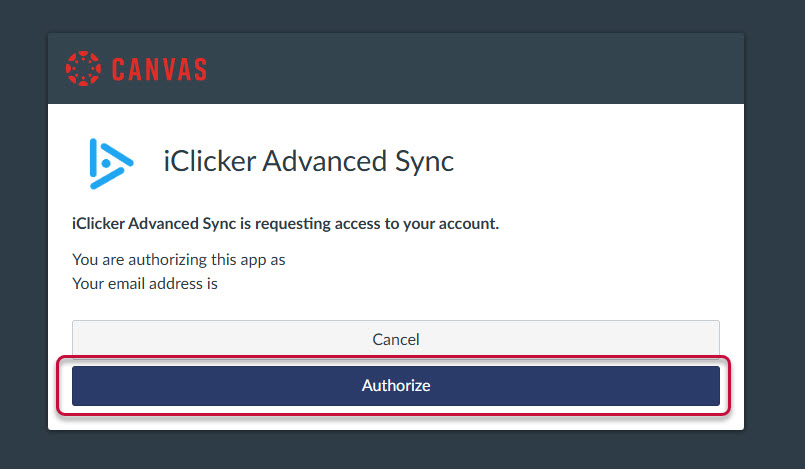Click the iClicker play-arrow logo icon
This screenshot has width=805, height=469.
[x=111, y=163]
